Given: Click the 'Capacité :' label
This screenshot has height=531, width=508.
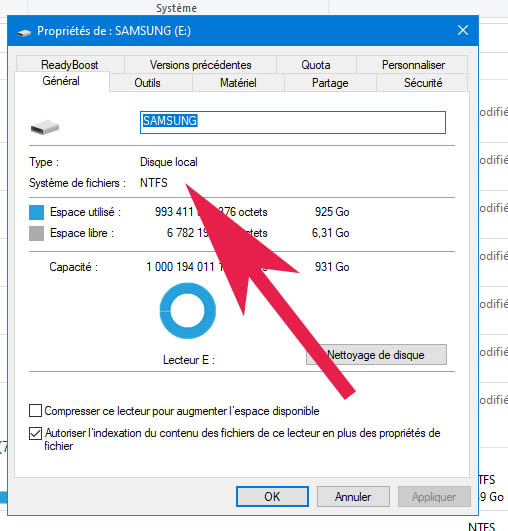Looking at the screenshot, I should pyautogui.click(x=73, y=267).
